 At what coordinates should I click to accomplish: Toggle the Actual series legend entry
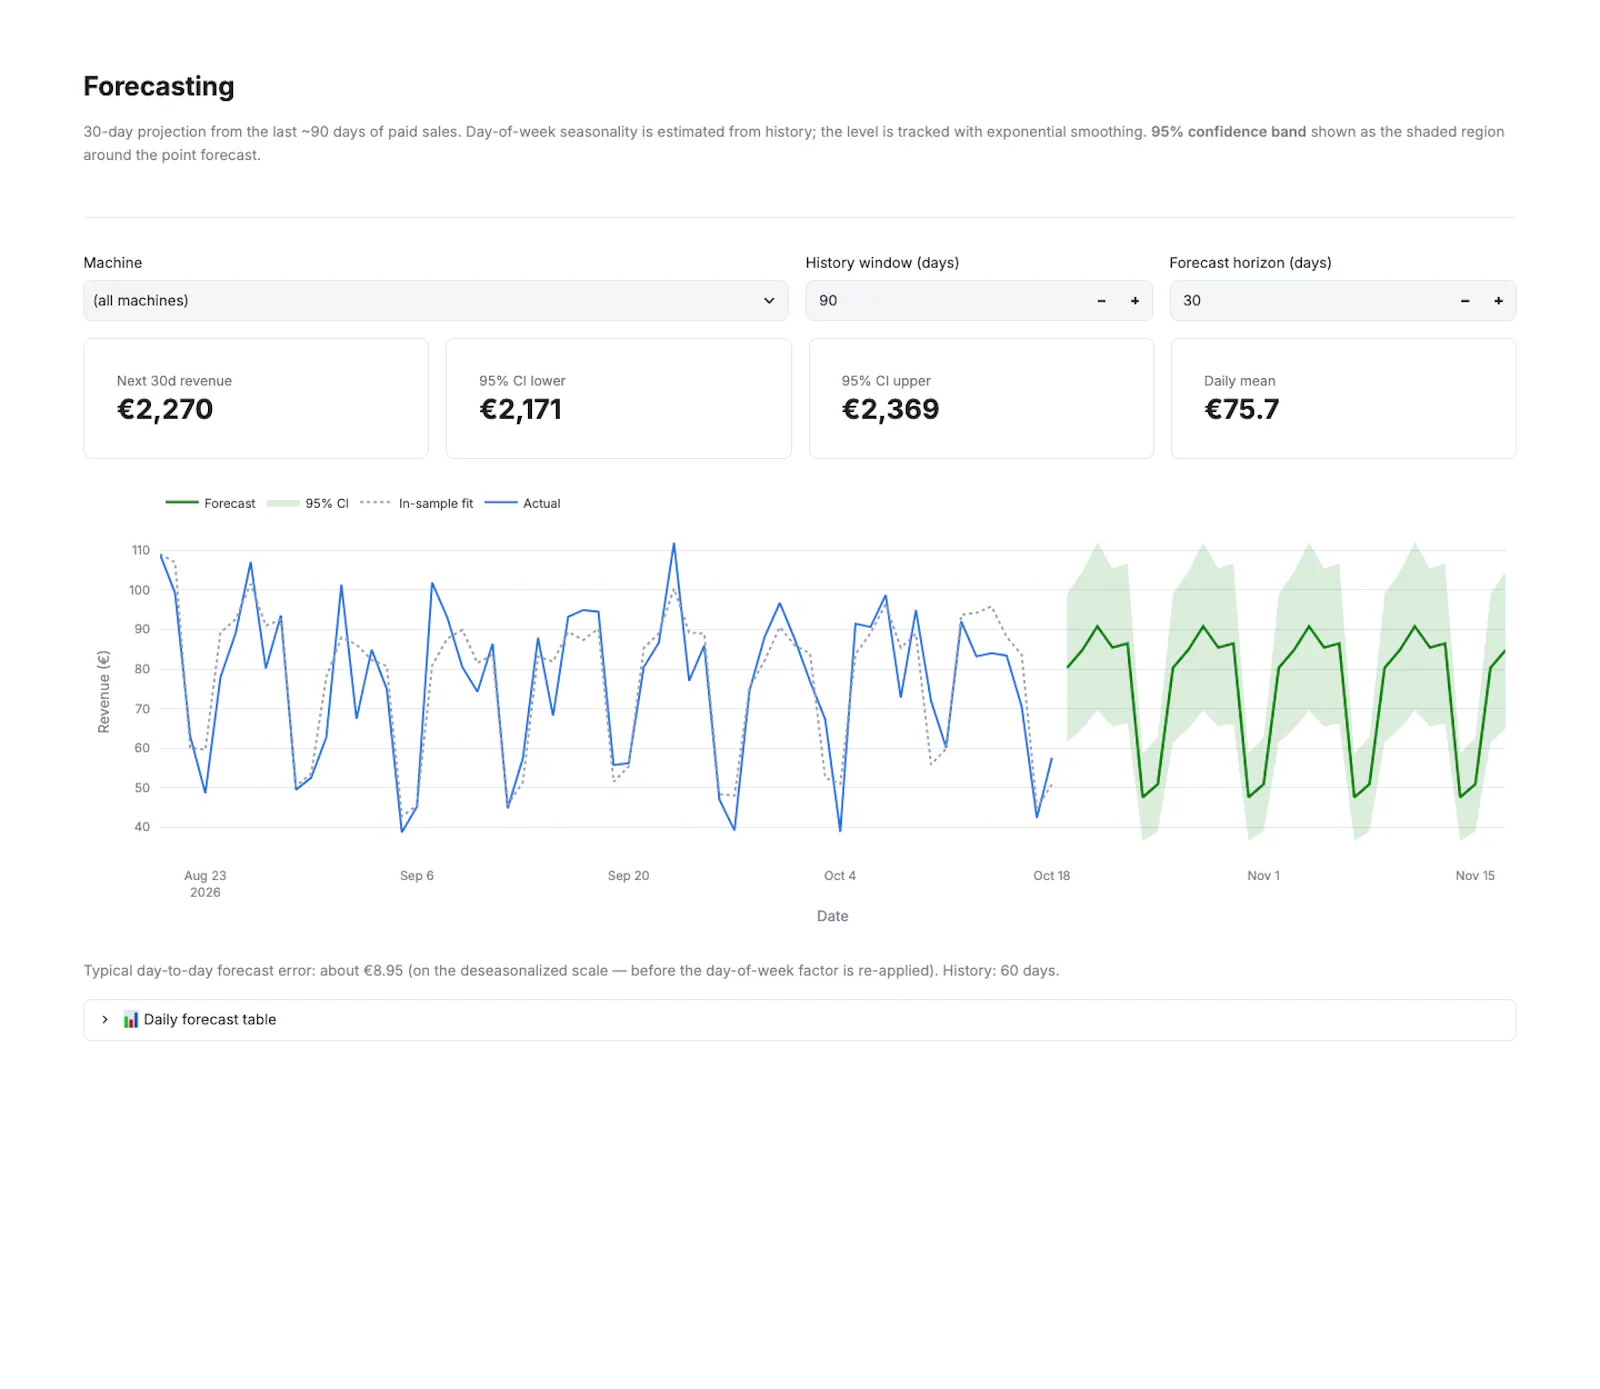pos(523,503)
